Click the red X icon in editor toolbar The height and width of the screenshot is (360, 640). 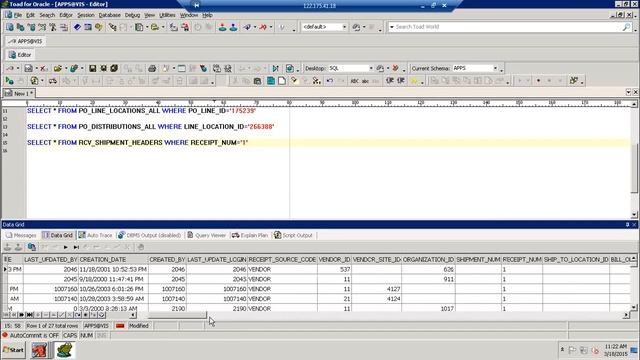(42, 68)
